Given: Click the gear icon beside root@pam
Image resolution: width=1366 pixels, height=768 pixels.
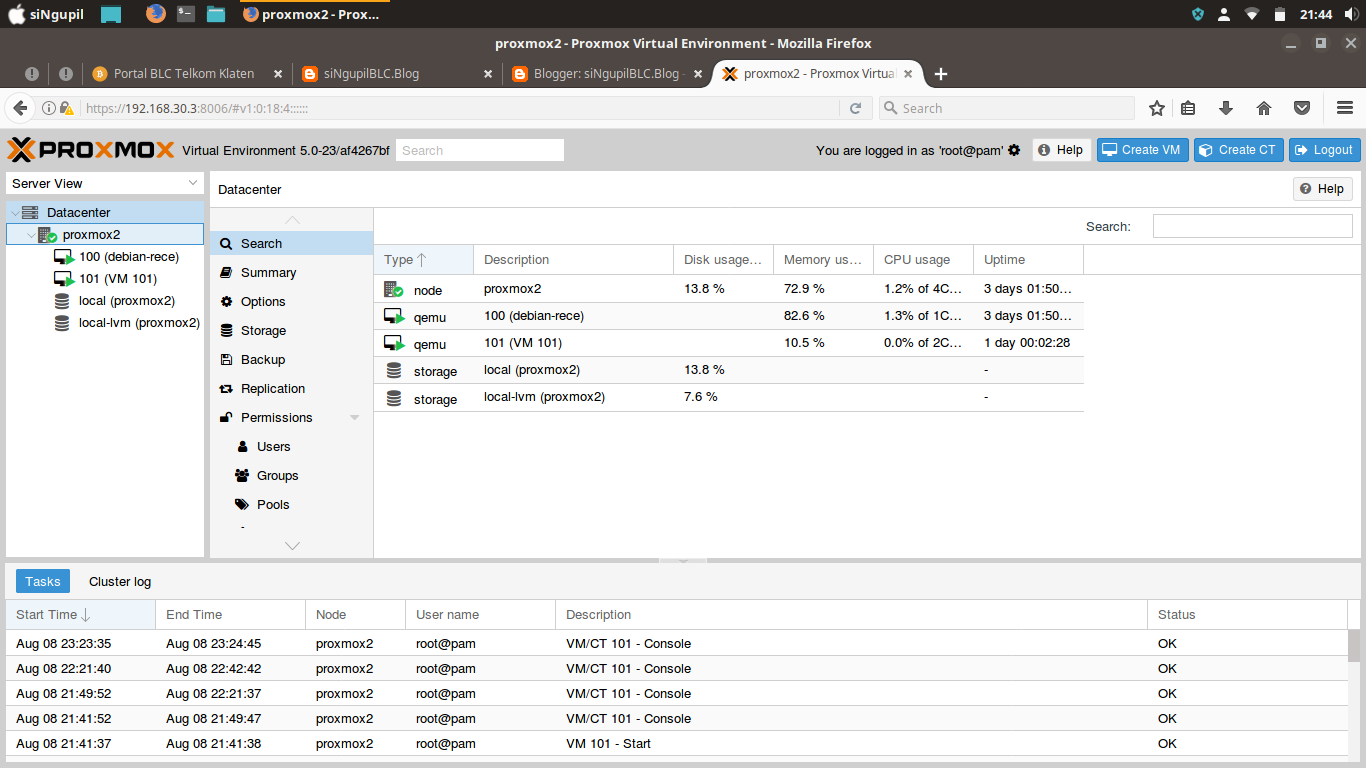Looking at the screenshot, I should click(x=1014, y=150).
